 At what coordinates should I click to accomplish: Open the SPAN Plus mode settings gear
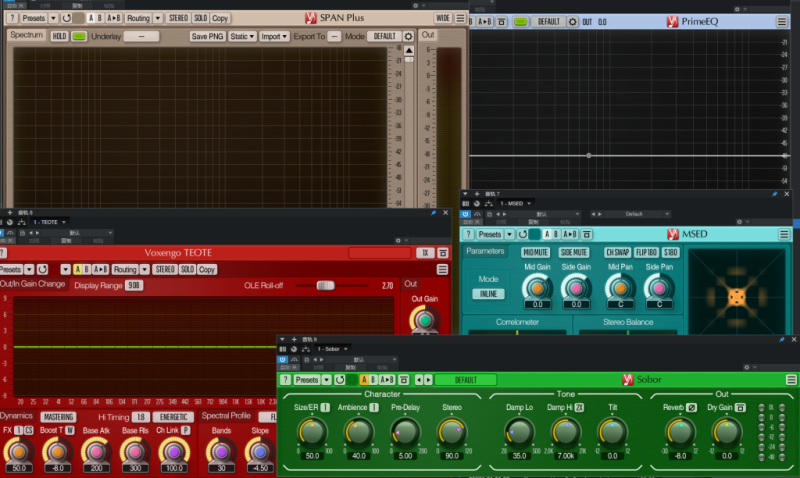[408, 36]
